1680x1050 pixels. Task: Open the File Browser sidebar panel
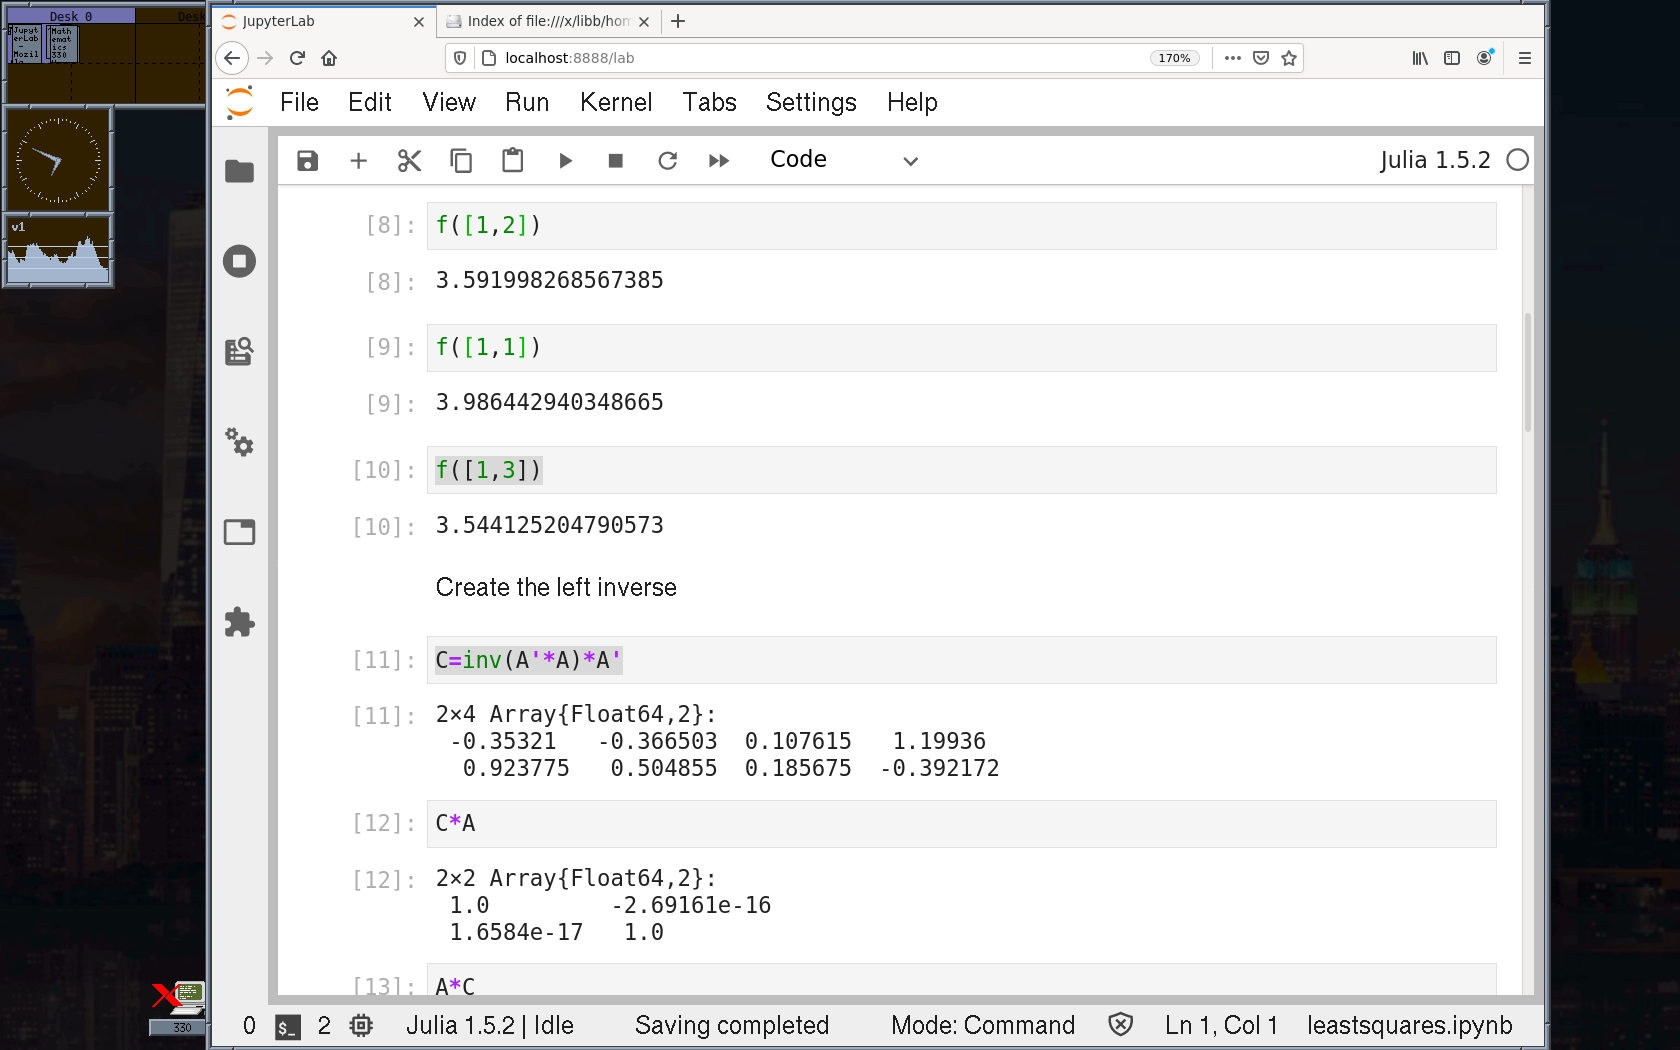[239, 172]
